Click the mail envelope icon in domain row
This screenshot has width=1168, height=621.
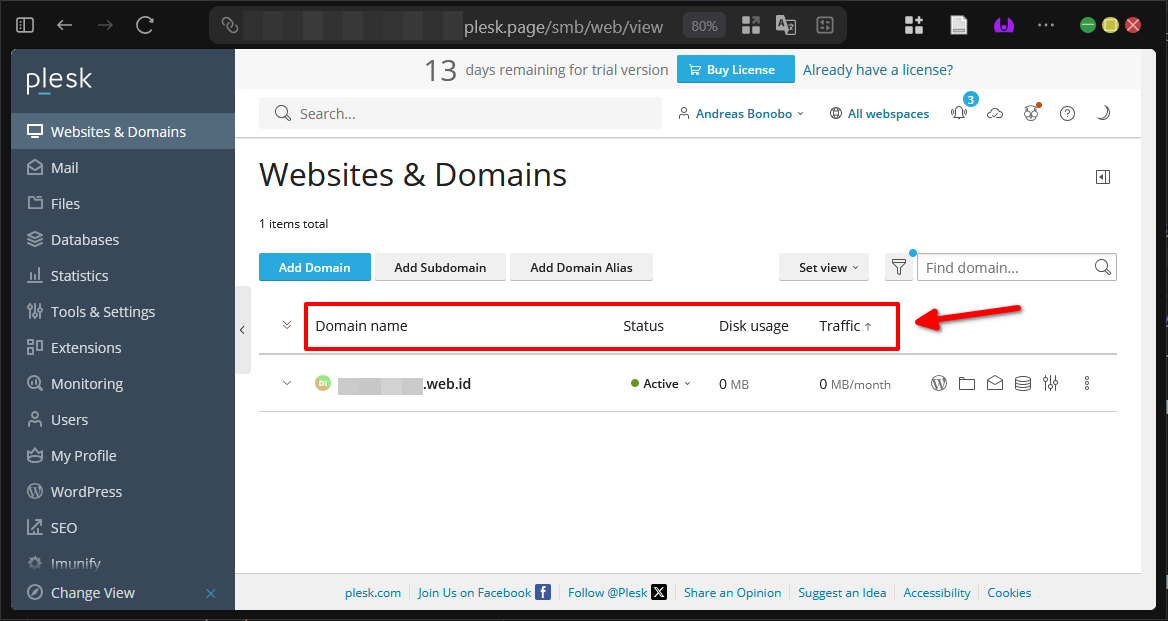994,383
